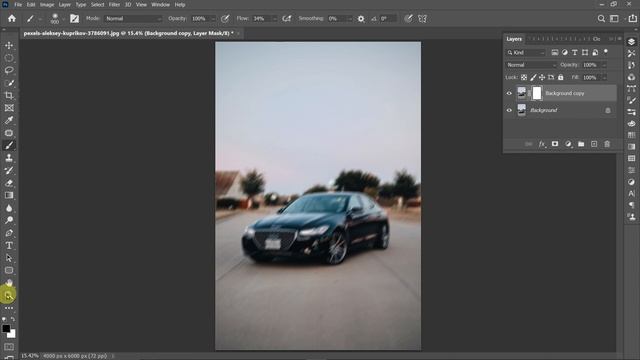Select the Background copy layer name
640x360 pixels.
coord(564,93)
